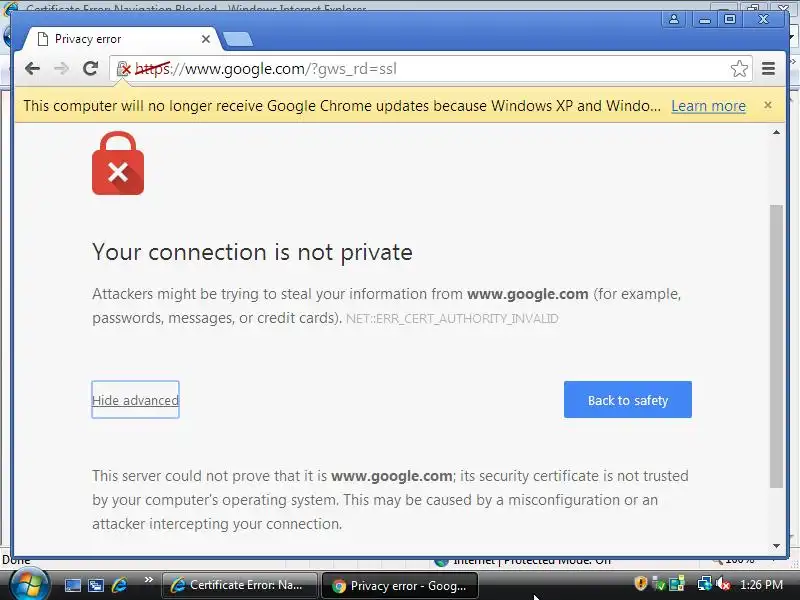The width and height of the screenshot is (800, 600).
Task: Click the Chrome forward arrow
Action: (61, 68)
